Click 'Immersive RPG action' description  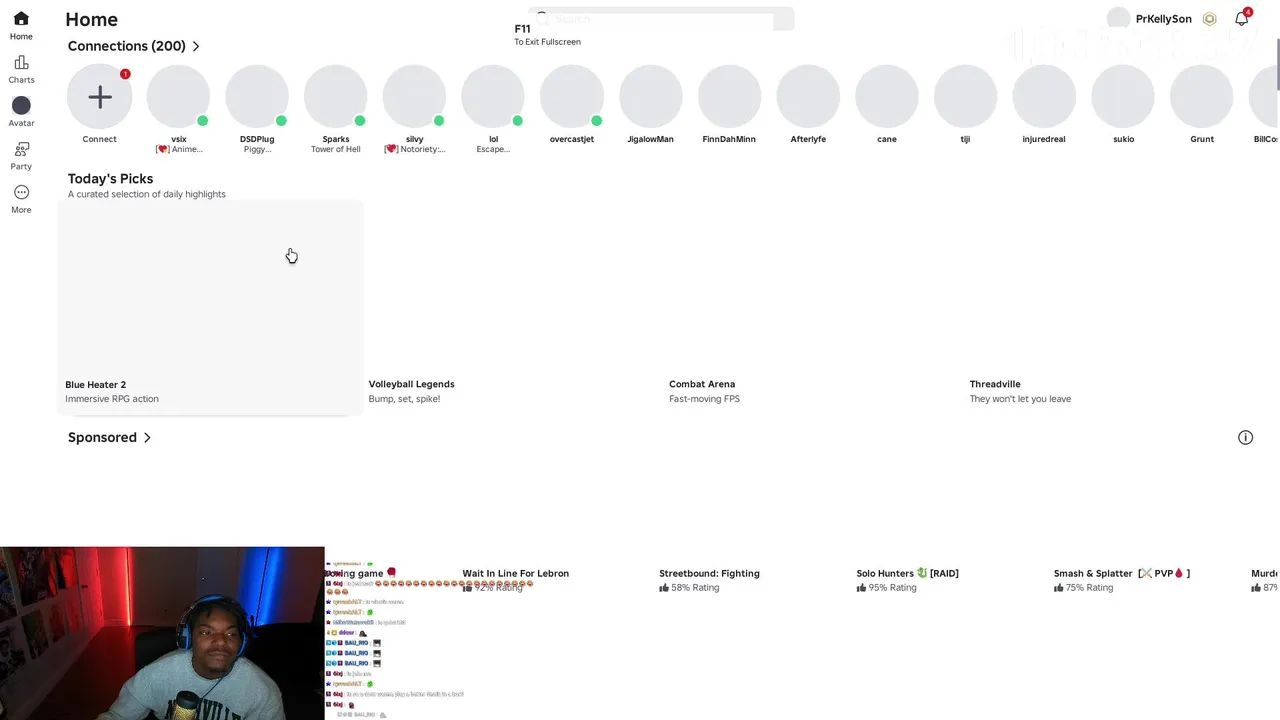point(112,399)
